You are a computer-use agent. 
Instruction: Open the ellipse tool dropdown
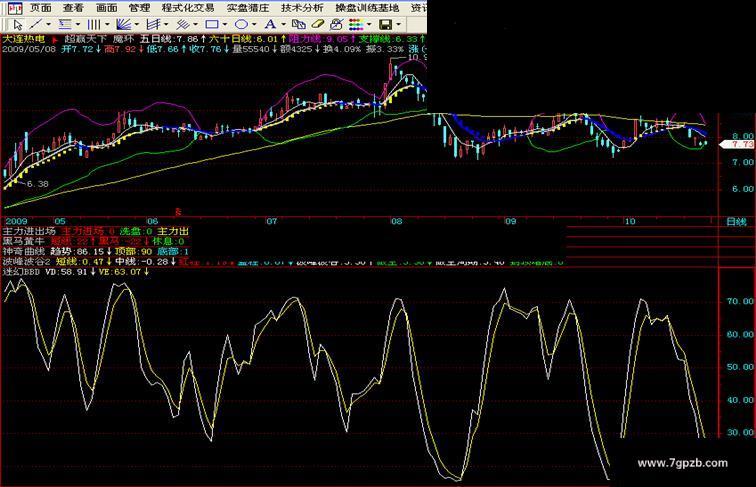coord(254,24)
